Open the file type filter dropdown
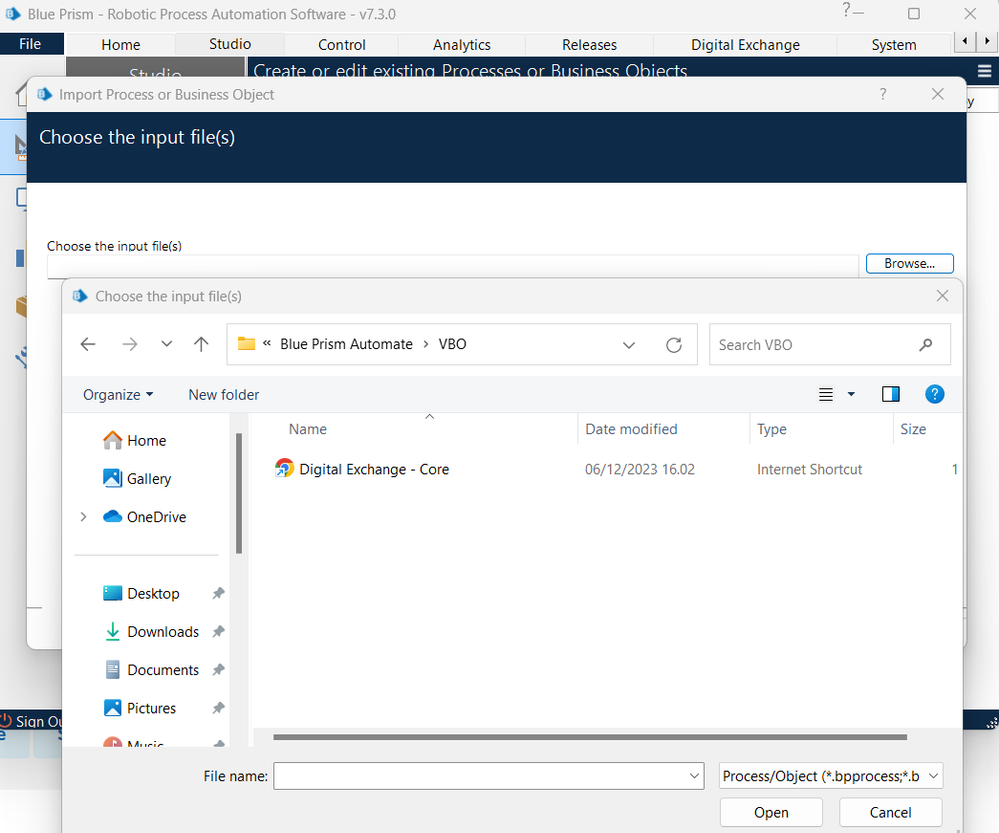The height and width of the screenshot is (833, 999). pyautogui.click(x=830, y=776)
